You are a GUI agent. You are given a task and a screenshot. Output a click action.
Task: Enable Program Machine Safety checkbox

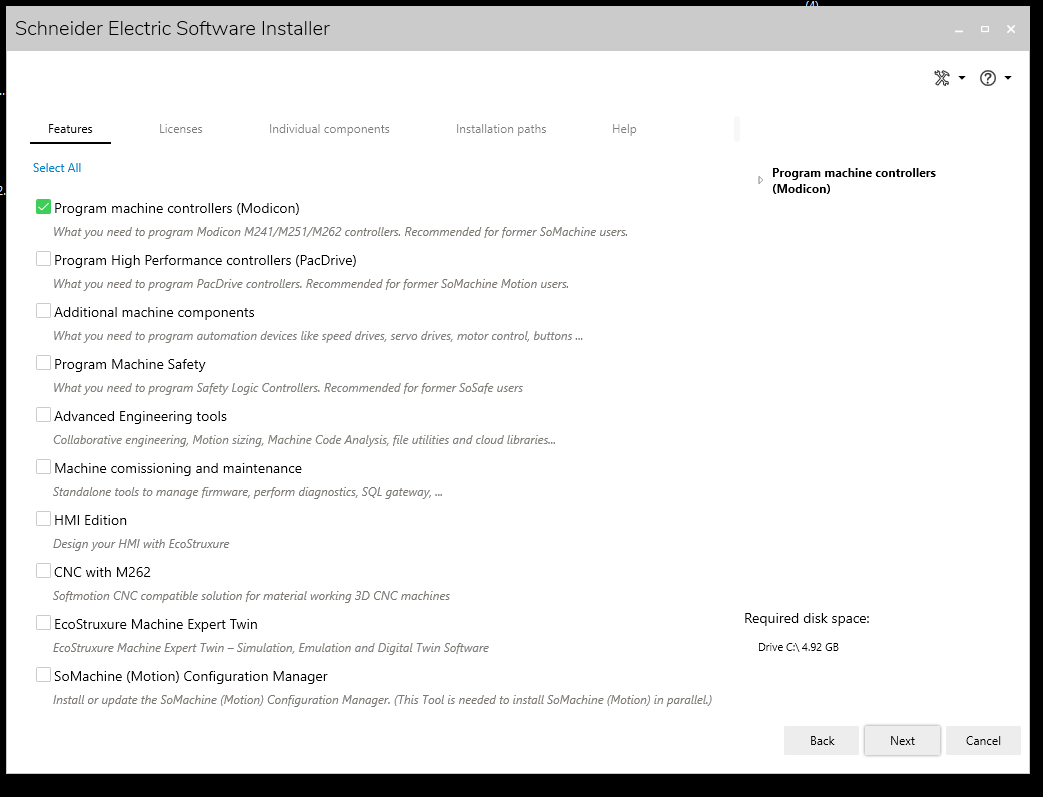43,363
